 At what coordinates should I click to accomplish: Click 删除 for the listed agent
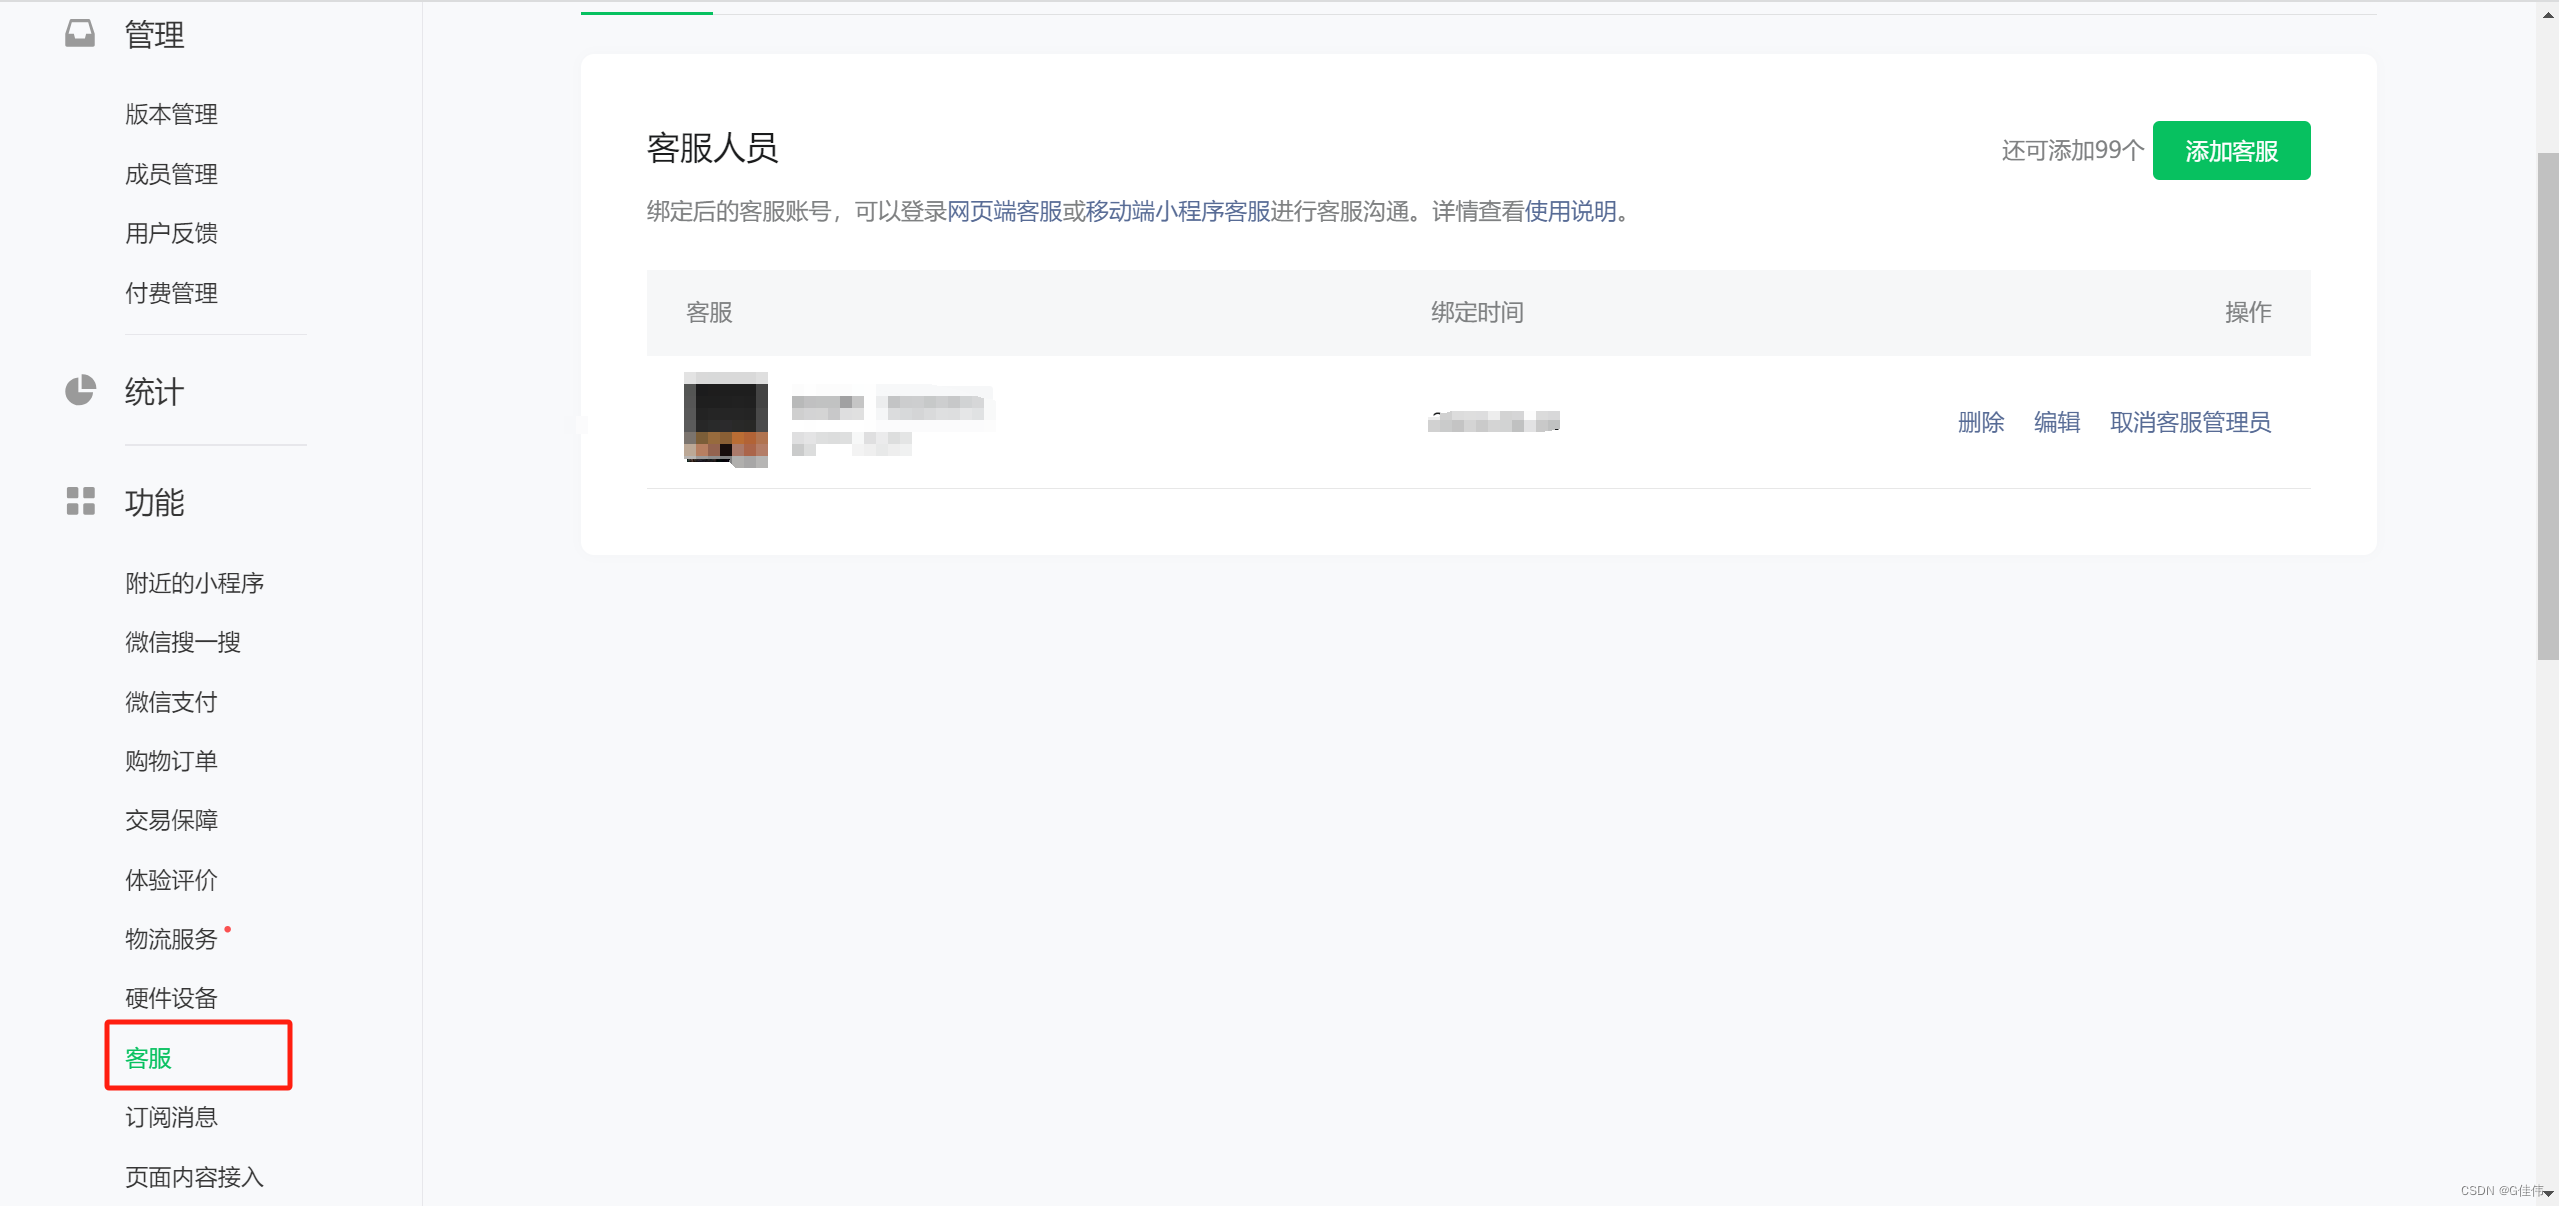1980,423
